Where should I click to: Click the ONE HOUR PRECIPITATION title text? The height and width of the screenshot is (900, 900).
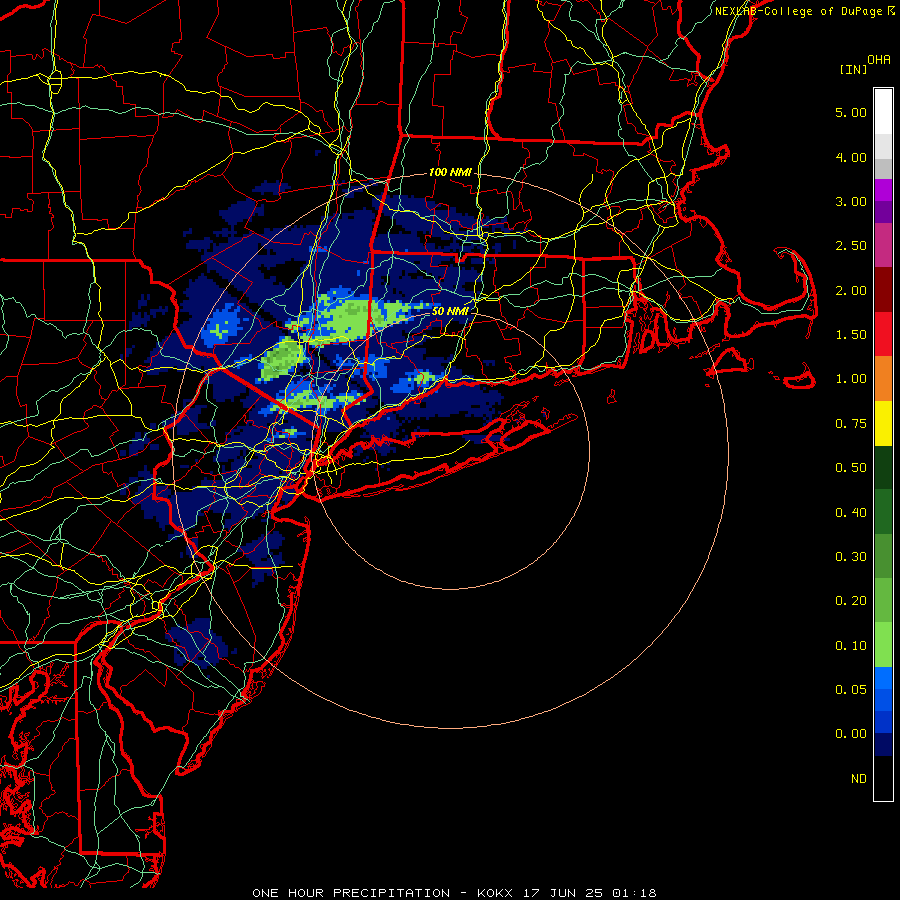351,893
